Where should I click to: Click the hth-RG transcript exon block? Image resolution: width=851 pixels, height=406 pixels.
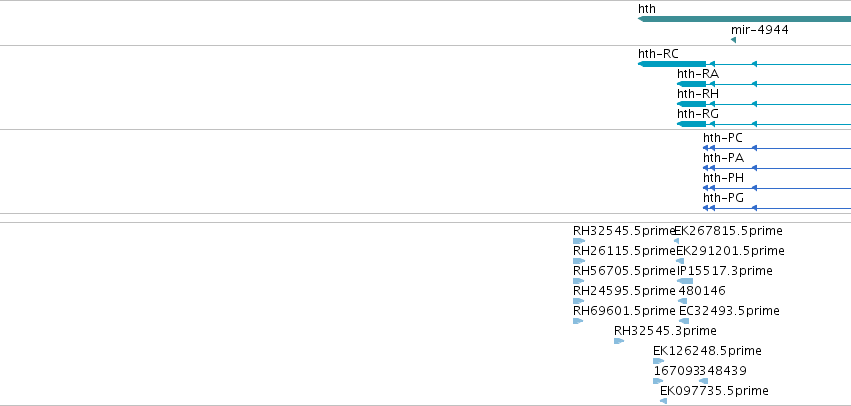point(691,124)
